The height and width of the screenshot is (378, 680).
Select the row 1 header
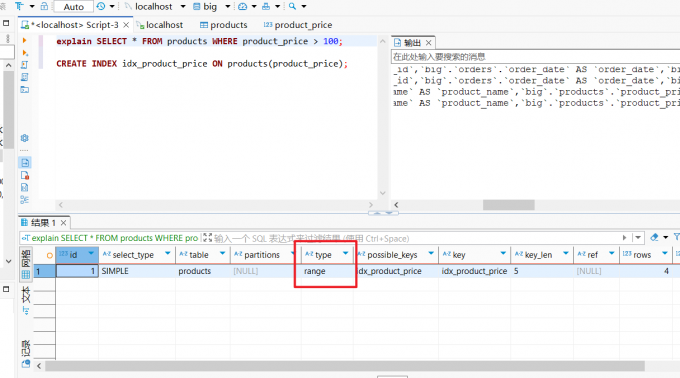pos(44,271)
